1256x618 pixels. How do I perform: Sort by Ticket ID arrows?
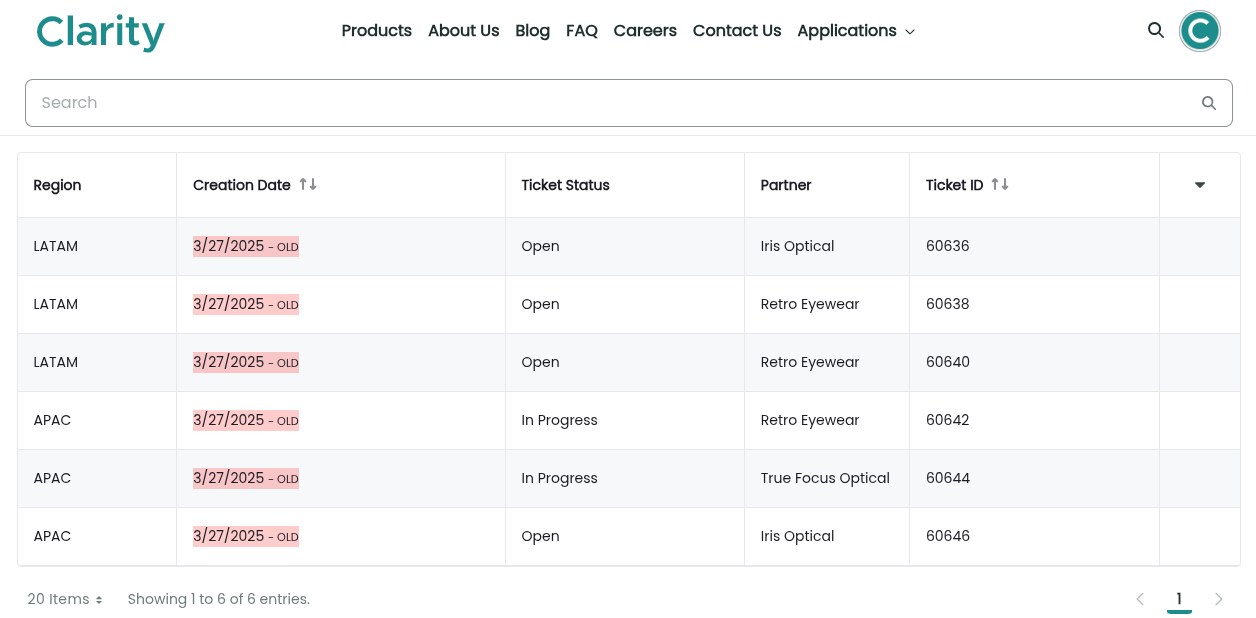(x=1000, y=184)
